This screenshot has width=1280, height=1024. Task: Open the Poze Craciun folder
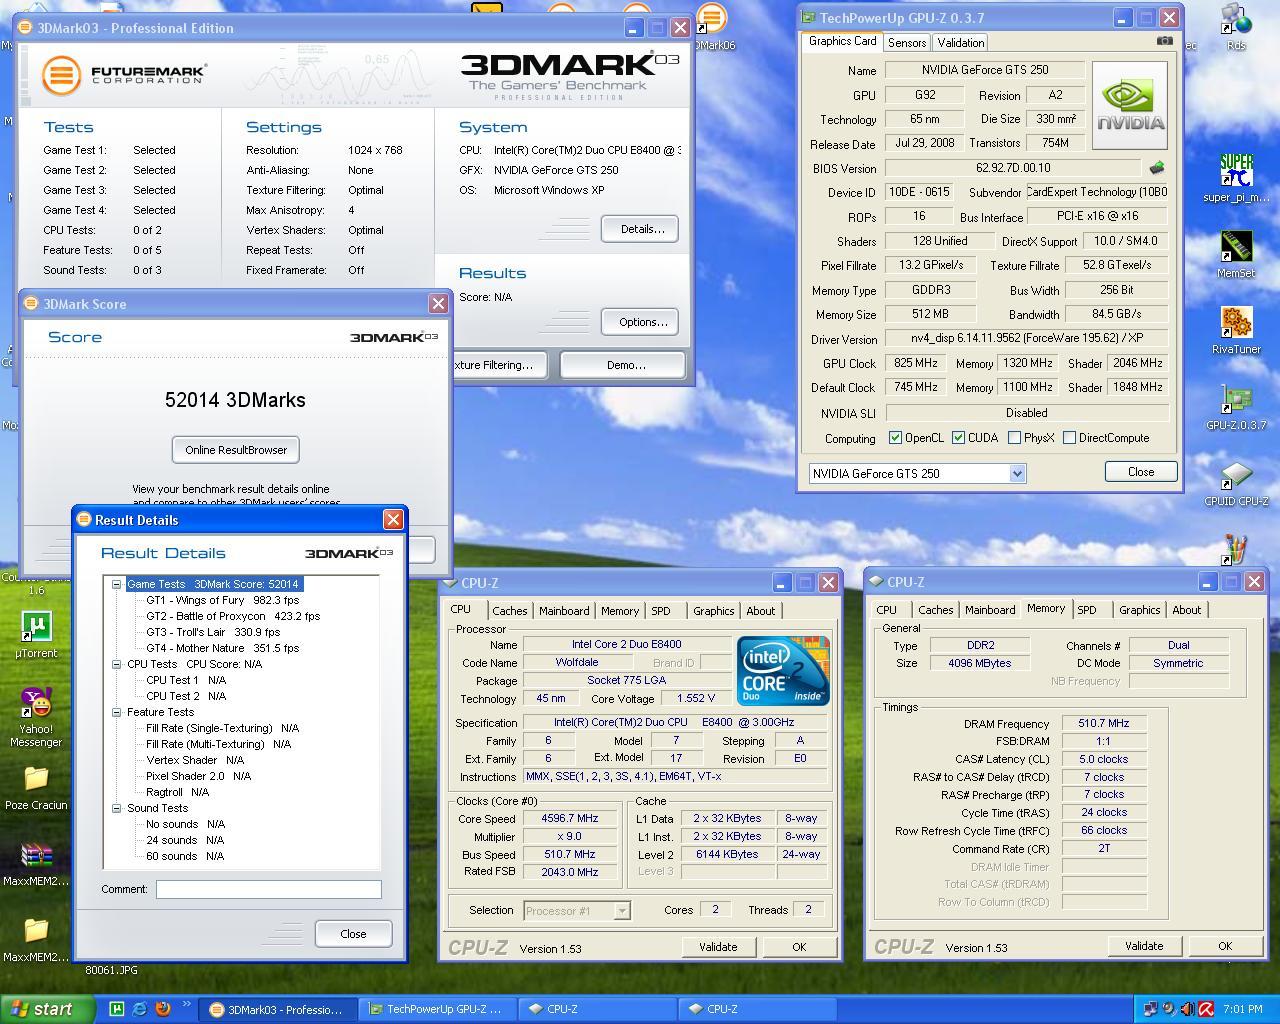[36, 787]
